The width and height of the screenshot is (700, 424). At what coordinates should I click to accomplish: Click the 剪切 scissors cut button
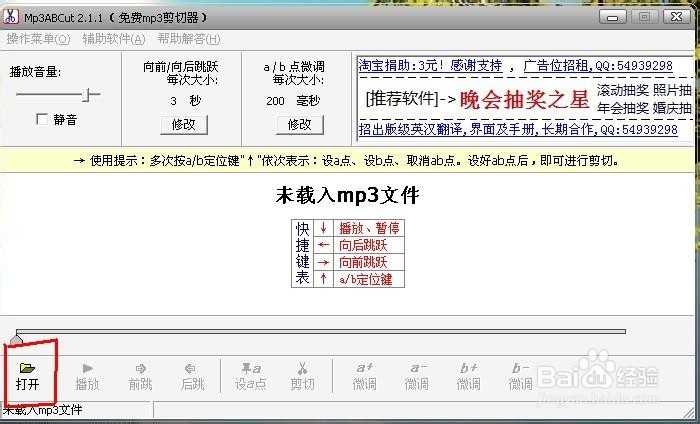[303, 376]
